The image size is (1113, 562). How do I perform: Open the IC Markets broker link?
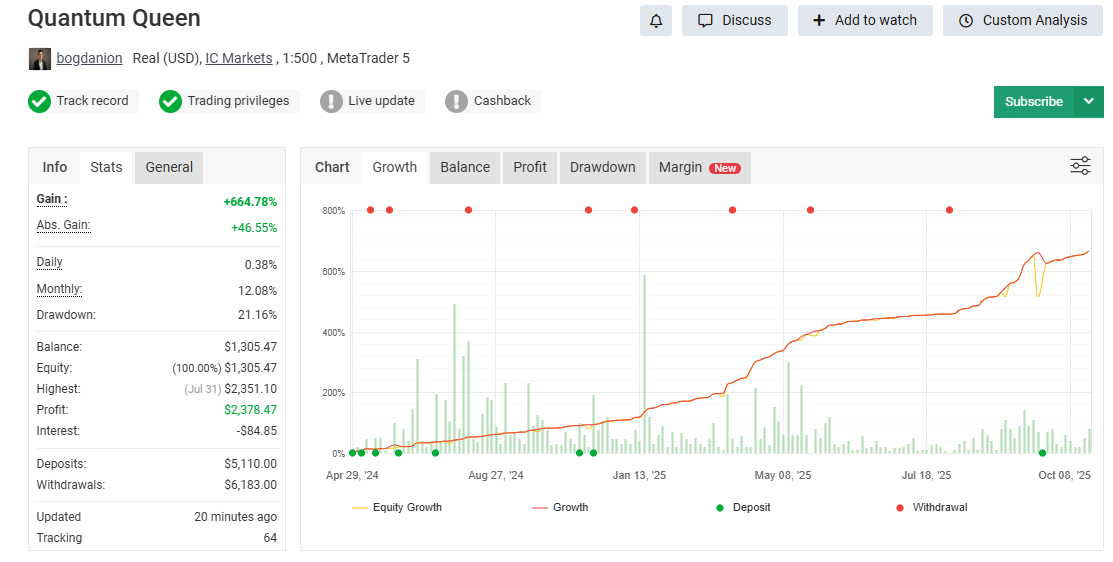coord(239,58)
